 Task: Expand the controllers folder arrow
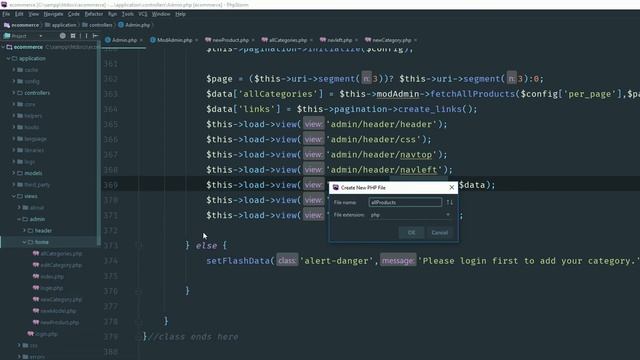click(13, 93)
